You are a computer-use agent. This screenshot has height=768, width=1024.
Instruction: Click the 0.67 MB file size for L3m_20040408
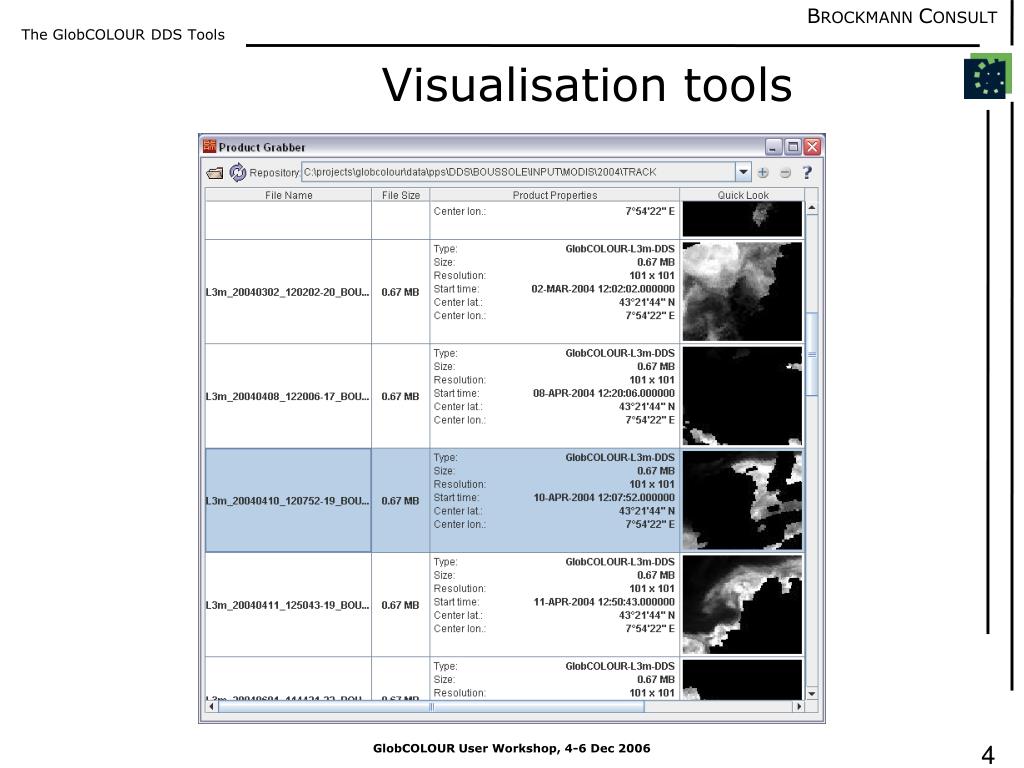(400, 396)
